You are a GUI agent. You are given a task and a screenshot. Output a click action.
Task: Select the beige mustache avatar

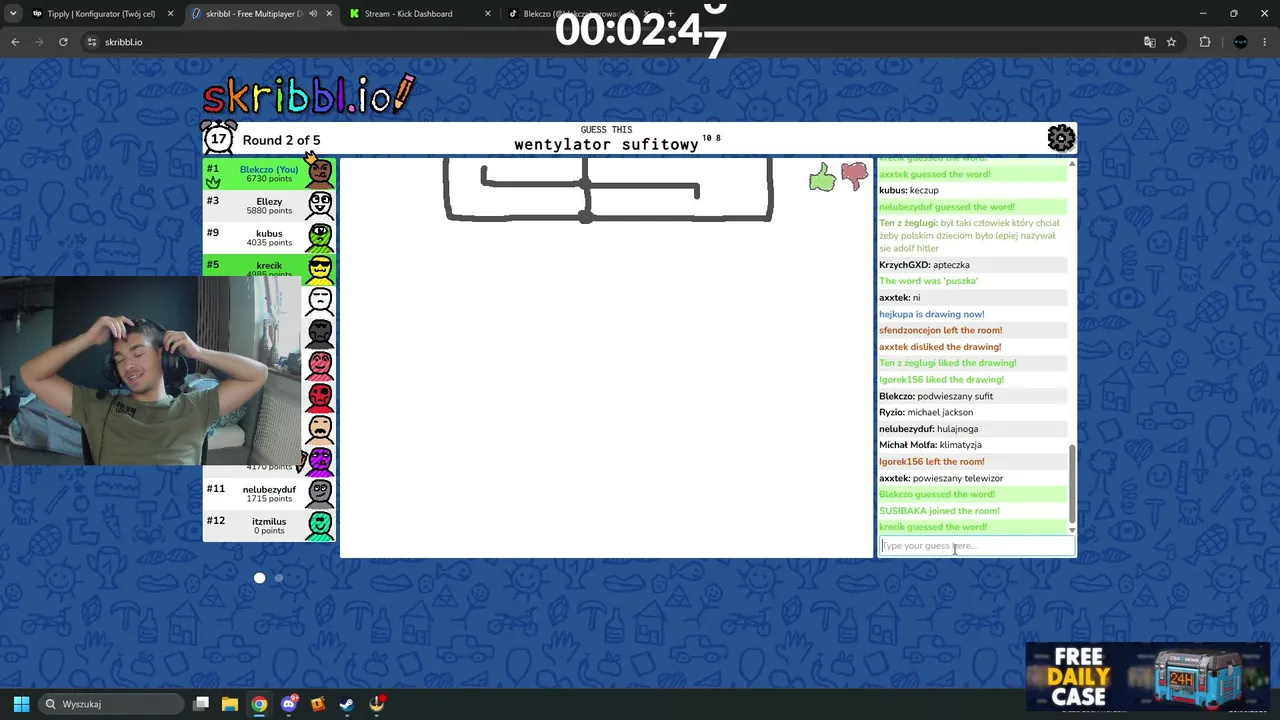coord(320,429)
